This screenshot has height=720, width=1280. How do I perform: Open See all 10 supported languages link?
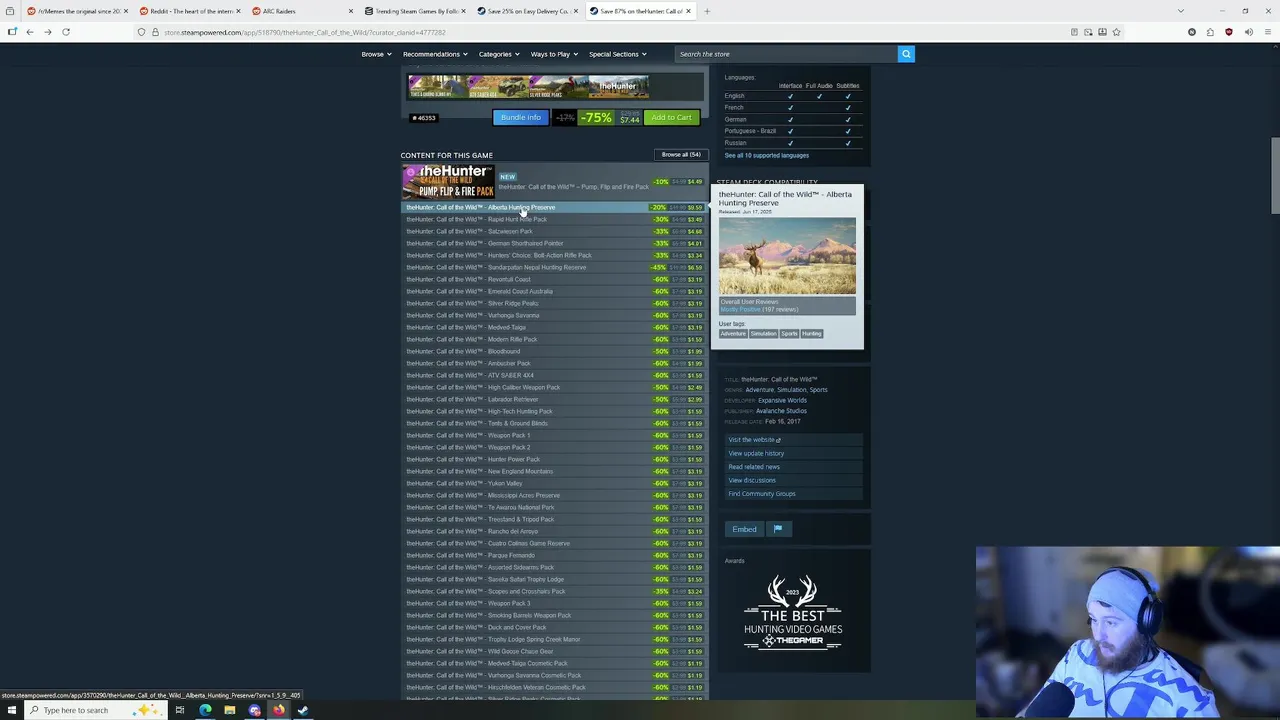767,155
